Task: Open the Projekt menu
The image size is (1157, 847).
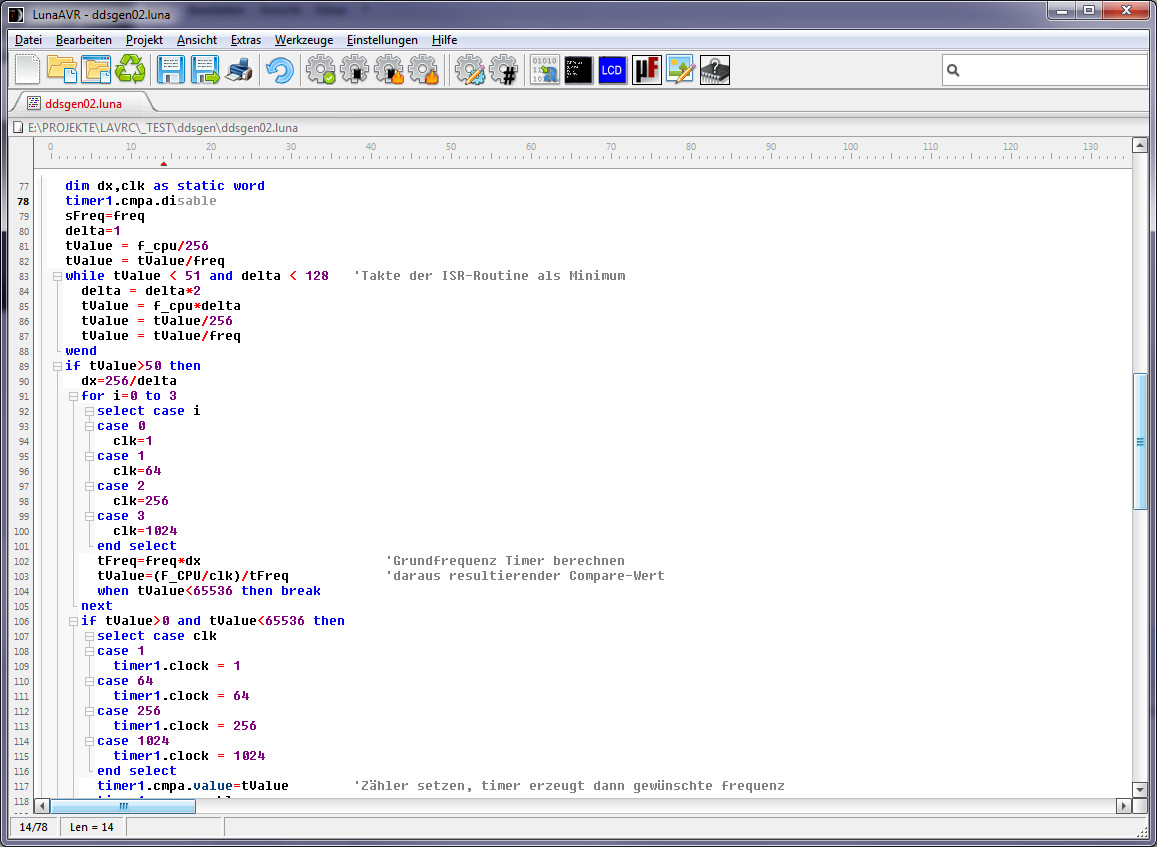Action: 144,40
